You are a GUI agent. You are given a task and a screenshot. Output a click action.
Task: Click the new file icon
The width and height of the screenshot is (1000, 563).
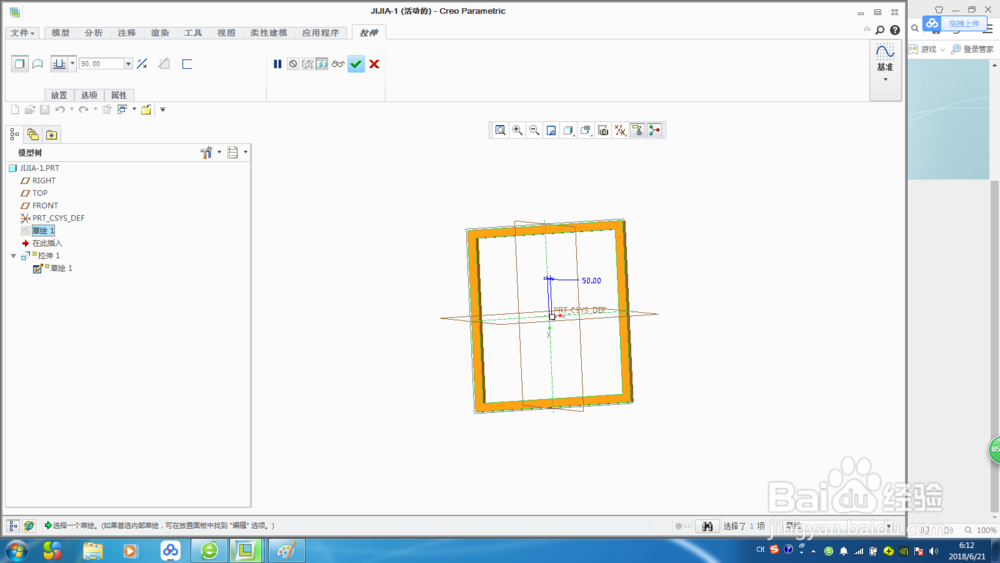click(15, 110)
